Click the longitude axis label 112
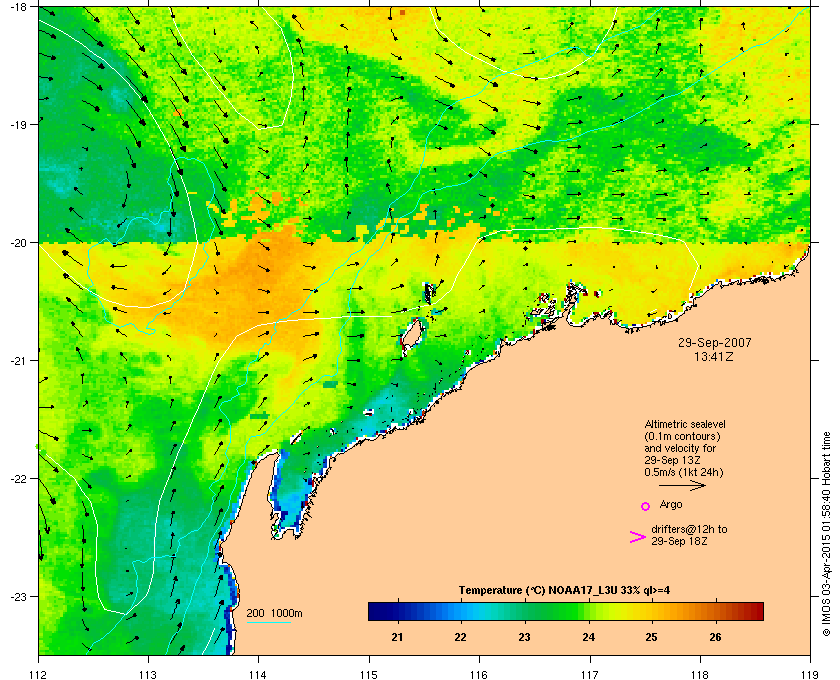Image resolution: width=840 pixels, height=680 pixels. coord(39,674)
